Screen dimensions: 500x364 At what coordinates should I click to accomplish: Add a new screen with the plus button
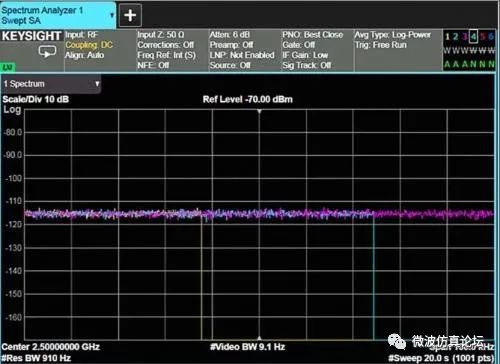(x=130, y=15)
